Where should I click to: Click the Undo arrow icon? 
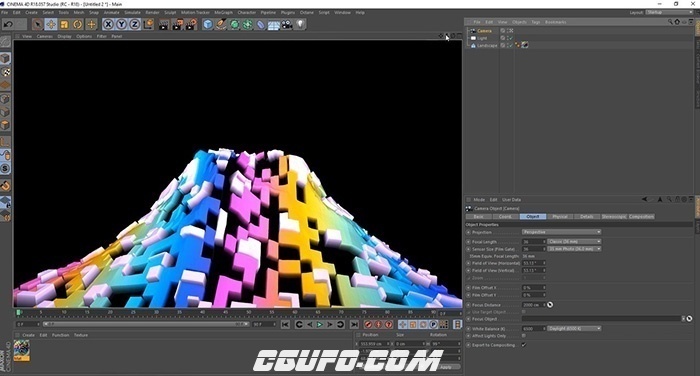coord(8,24)
